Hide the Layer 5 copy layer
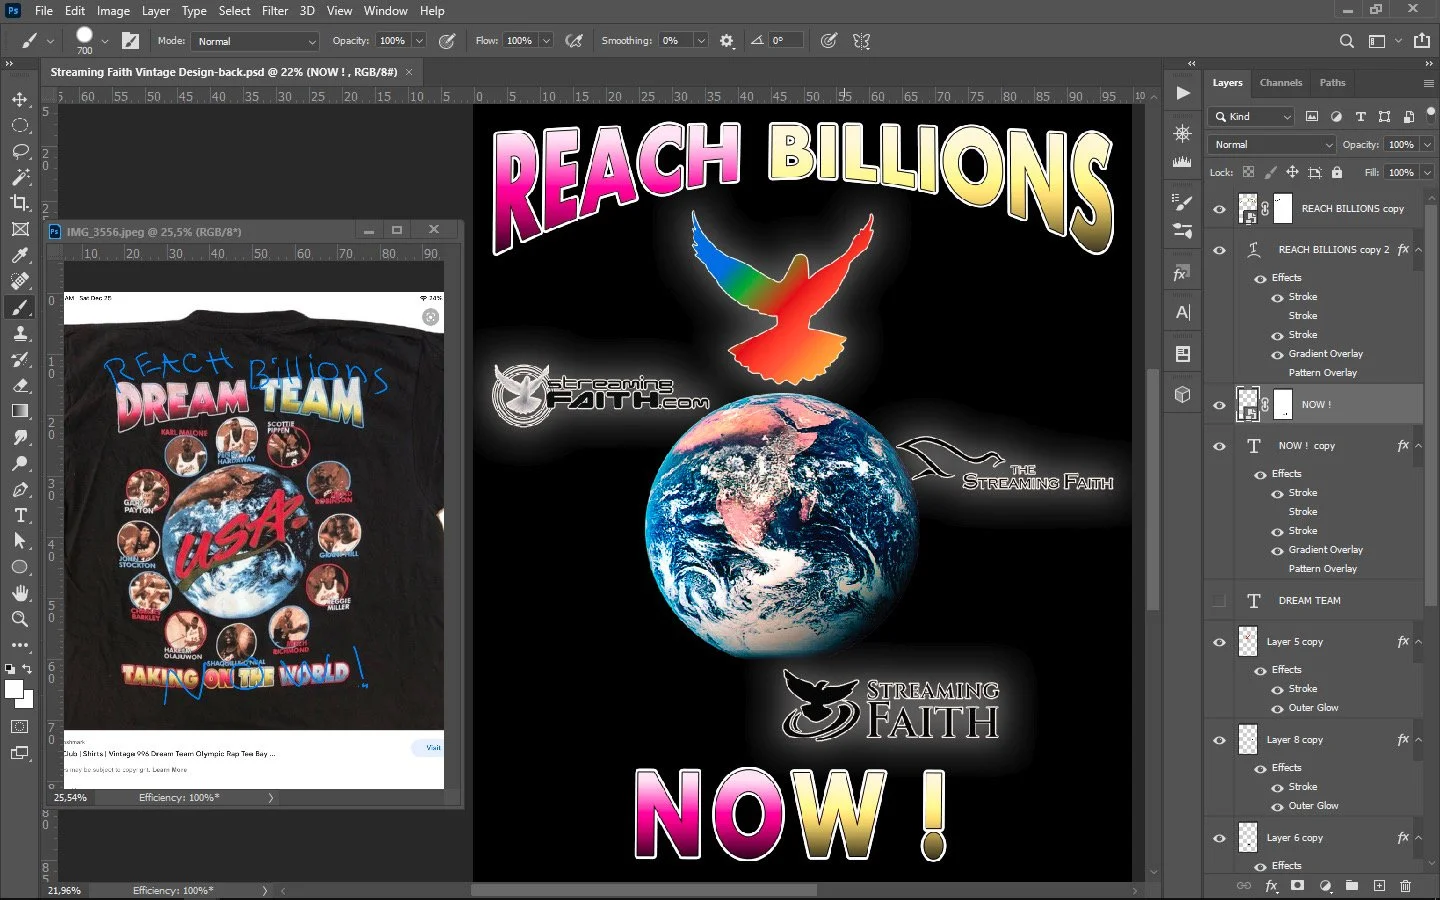This screenshot has height=900, width=1440. coord(1219,642)
